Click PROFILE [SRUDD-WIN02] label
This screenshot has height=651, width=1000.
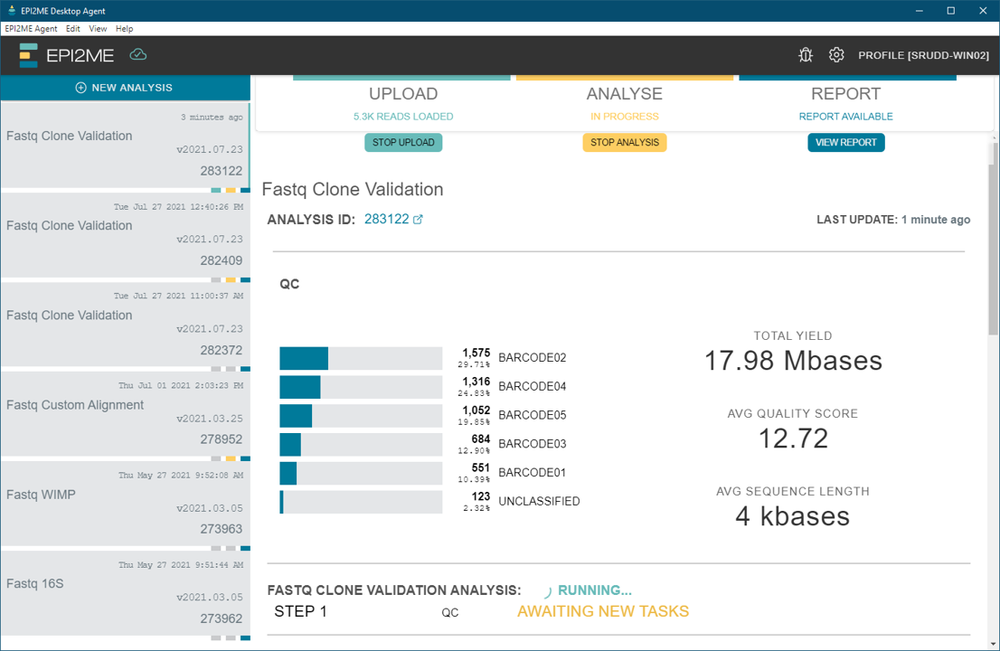[x=923, y=55]
